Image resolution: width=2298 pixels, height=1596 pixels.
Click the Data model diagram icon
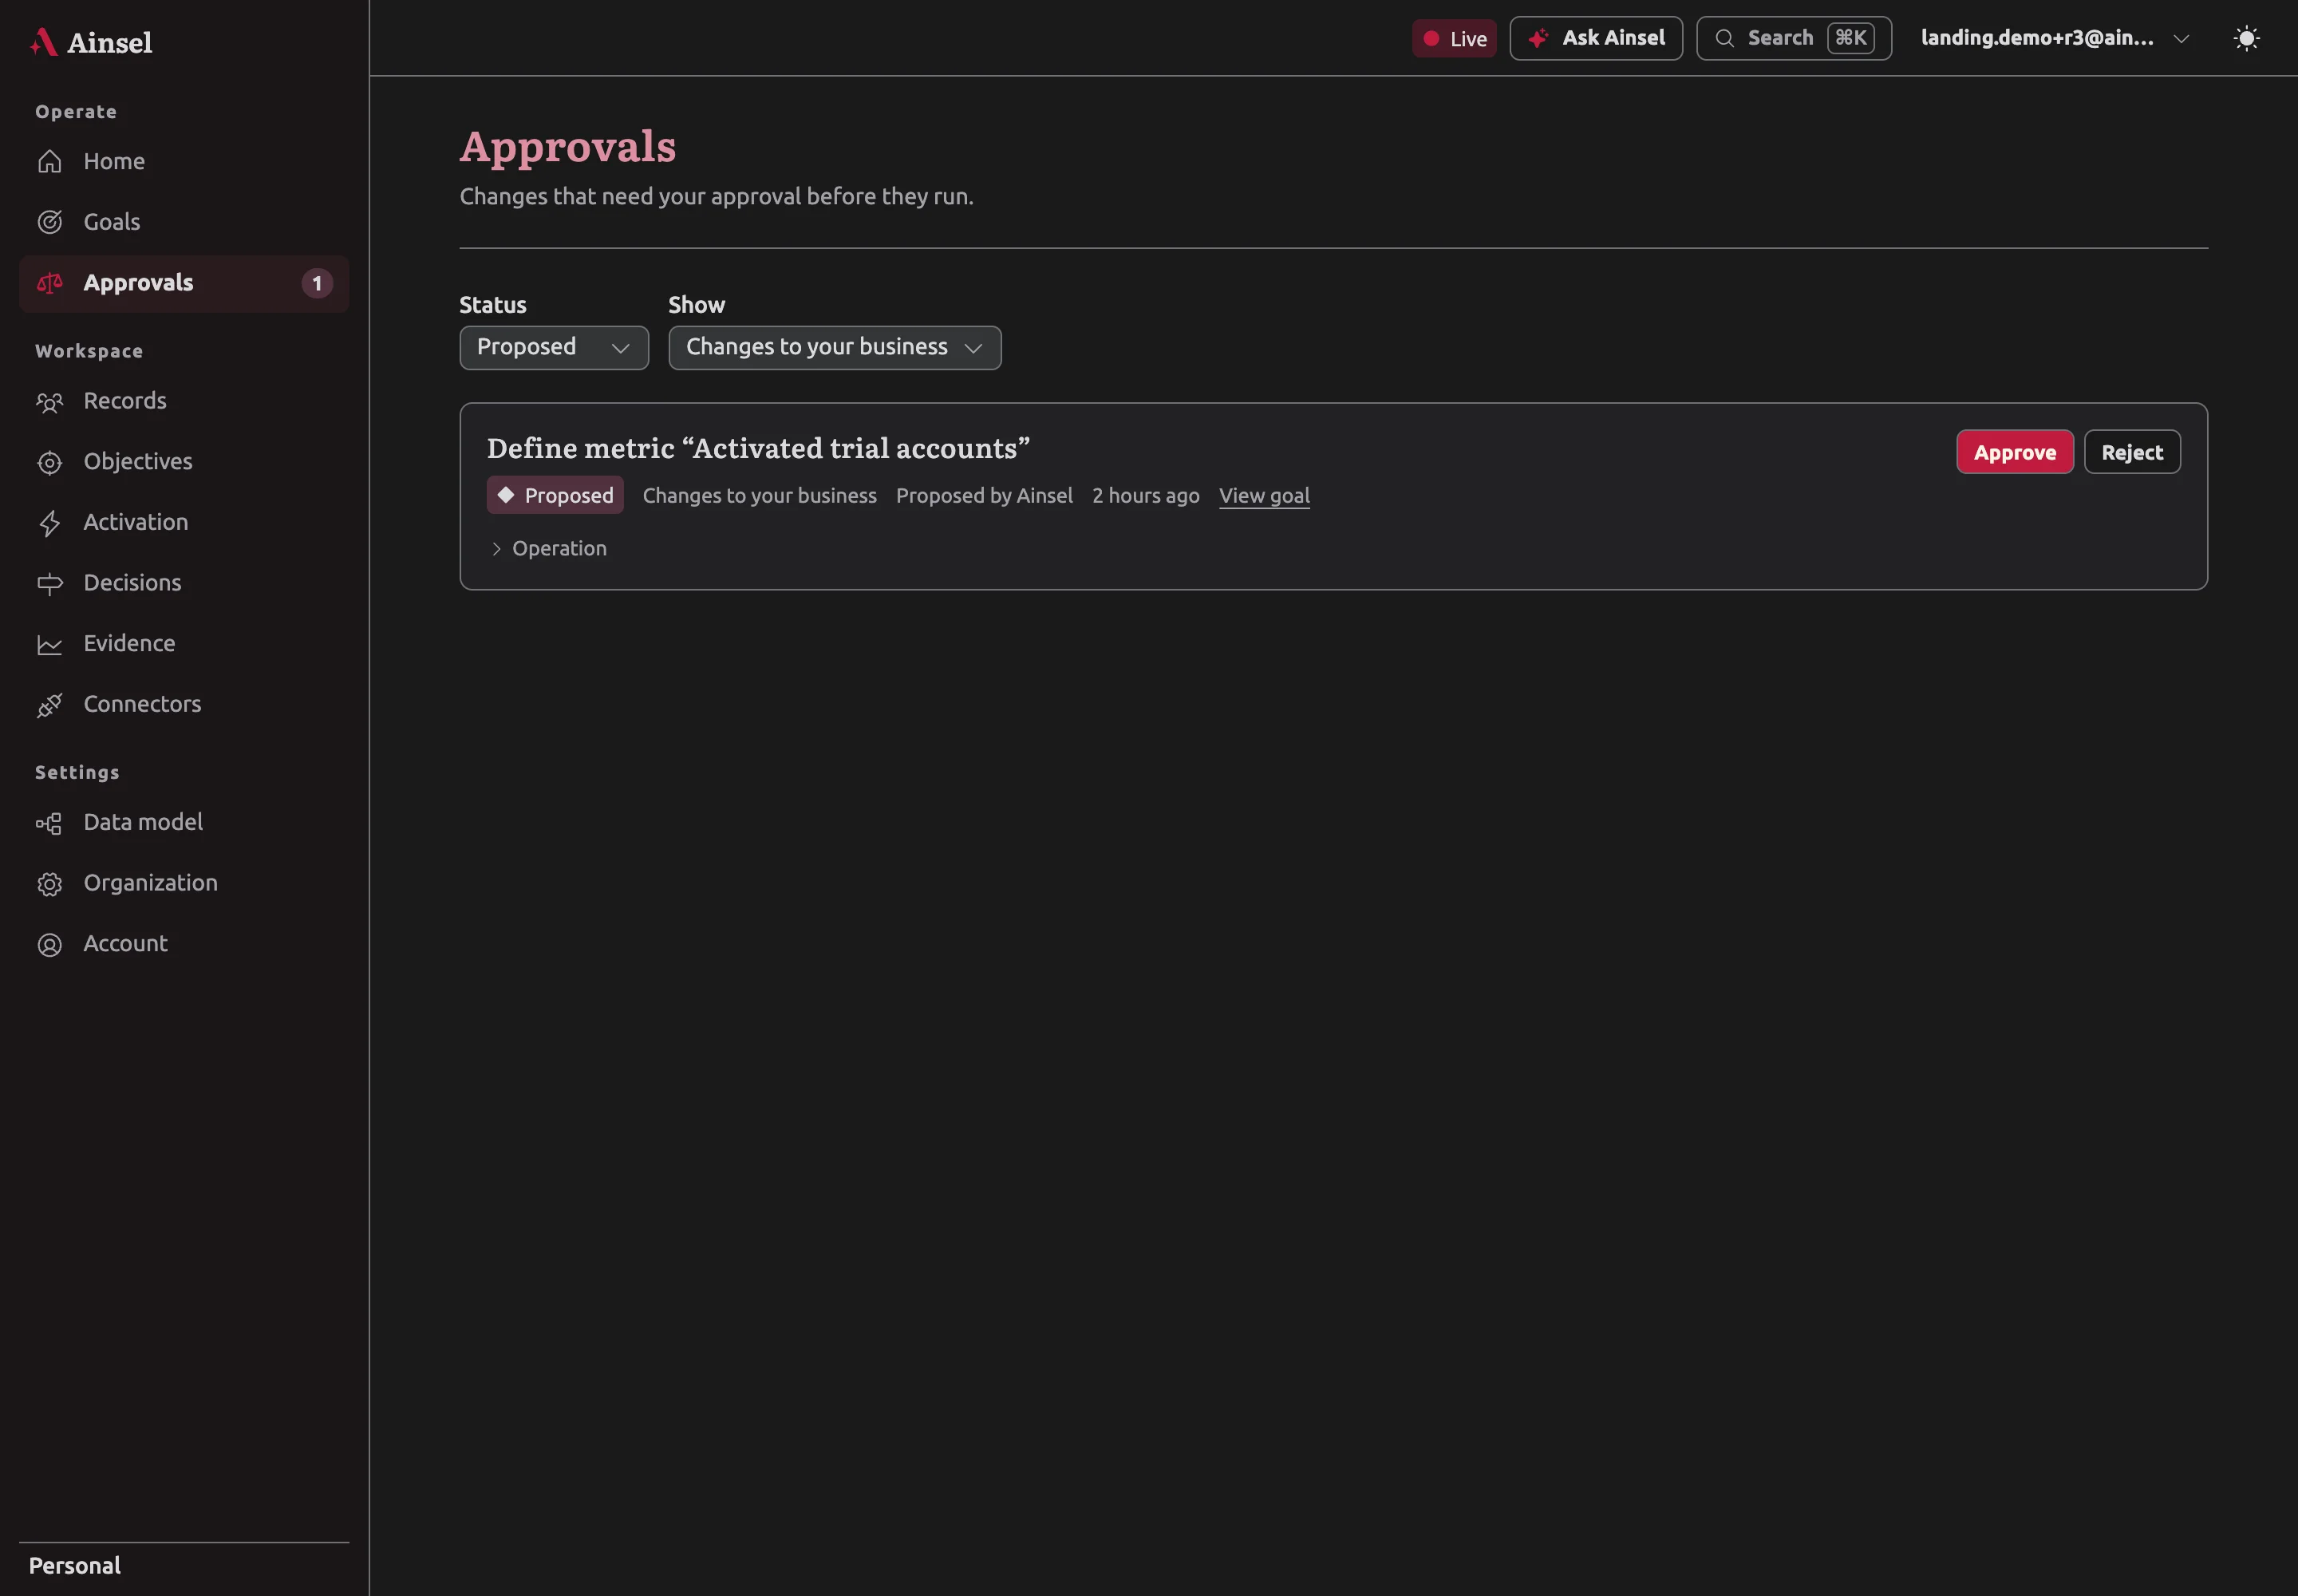click(50, 823)
